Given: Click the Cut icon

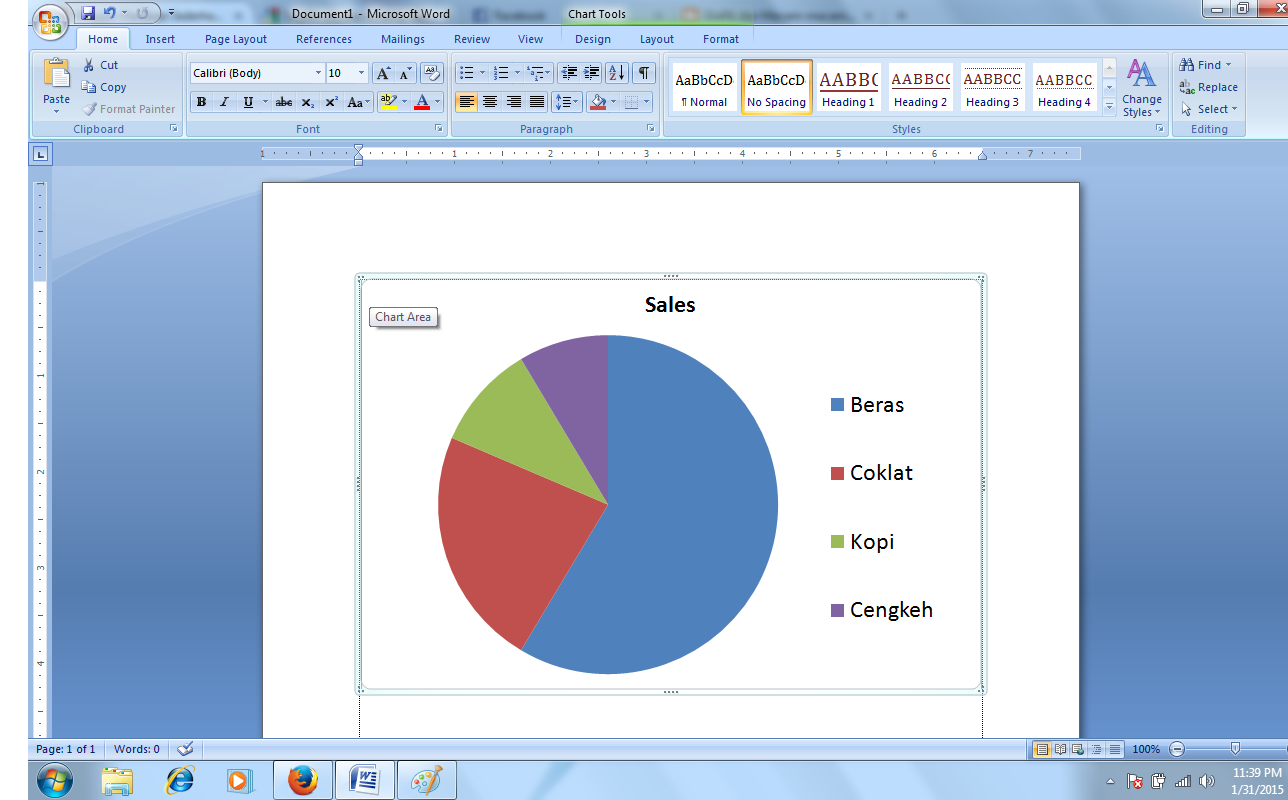Looking at the screenshot, I should 89,65.
